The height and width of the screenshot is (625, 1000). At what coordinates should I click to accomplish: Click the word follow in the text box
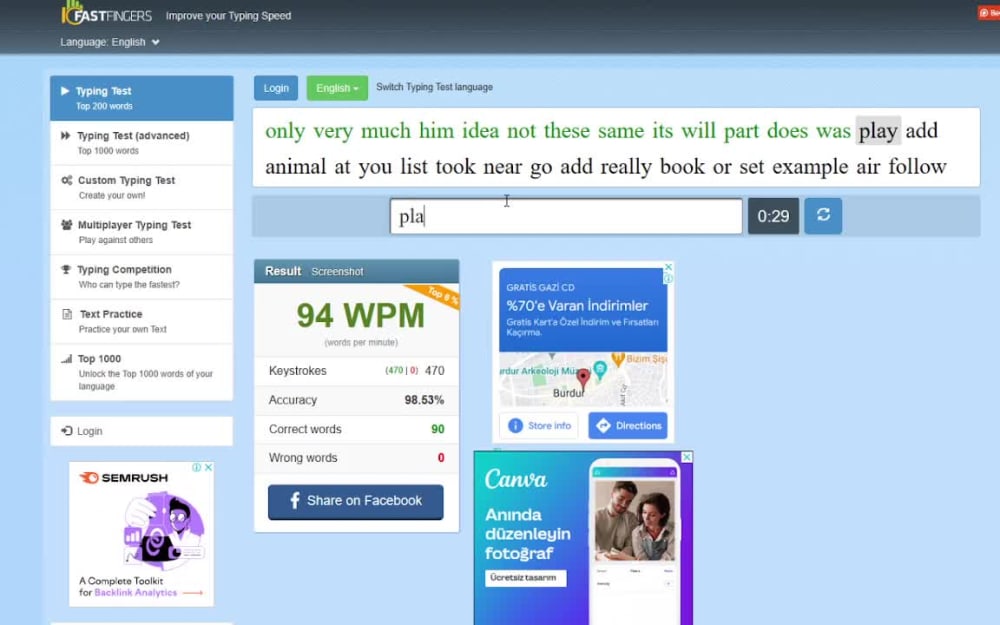(917, 166)
